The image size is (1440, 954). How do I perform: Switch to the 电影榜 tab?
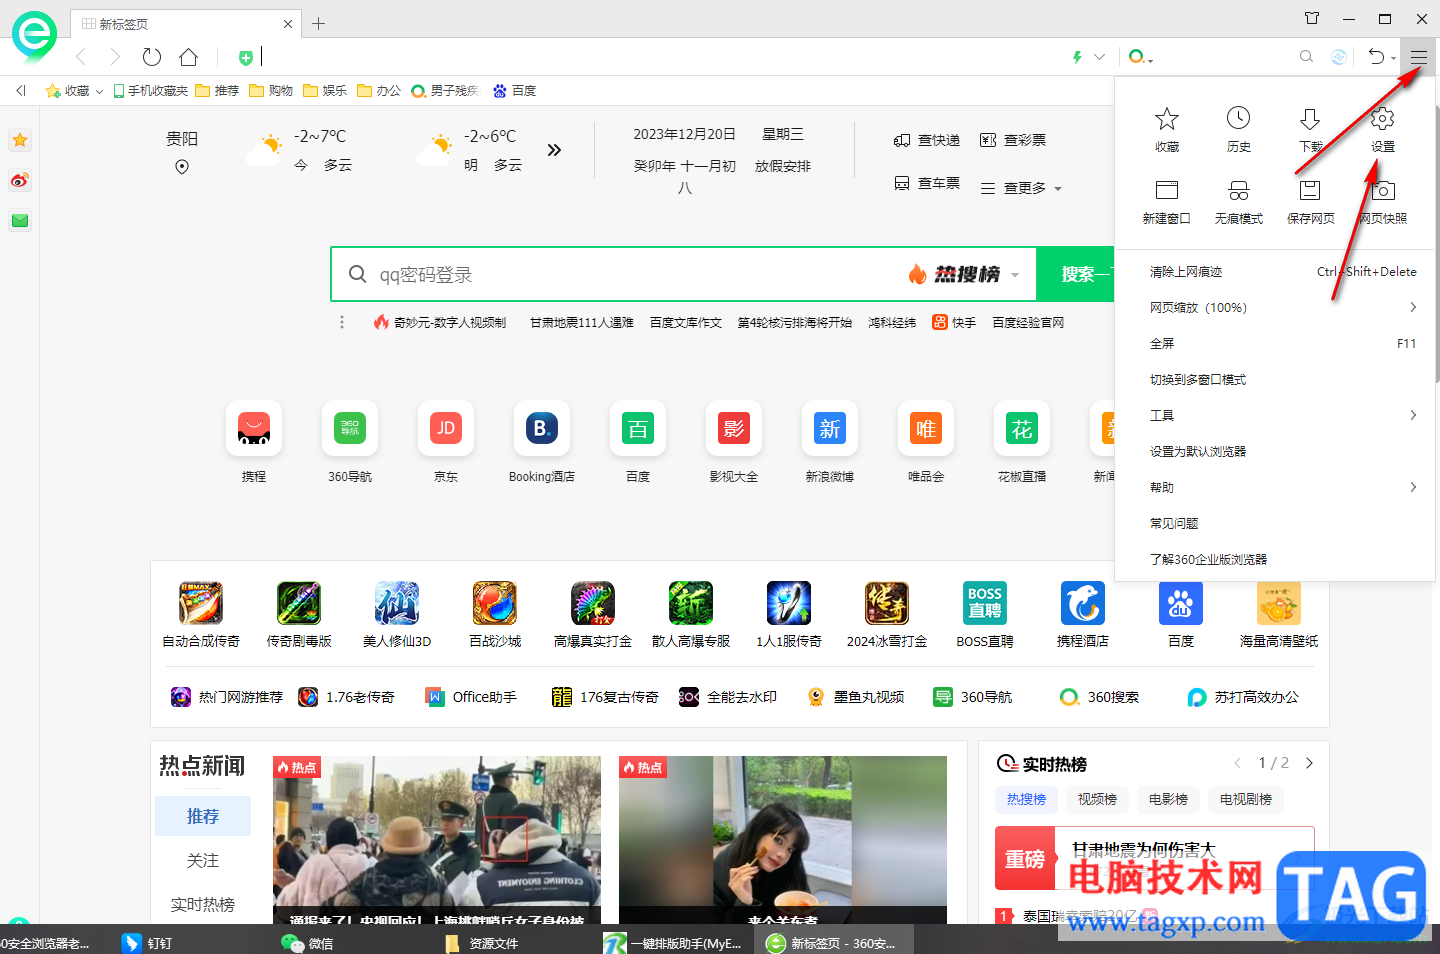tap(1168, 799)
